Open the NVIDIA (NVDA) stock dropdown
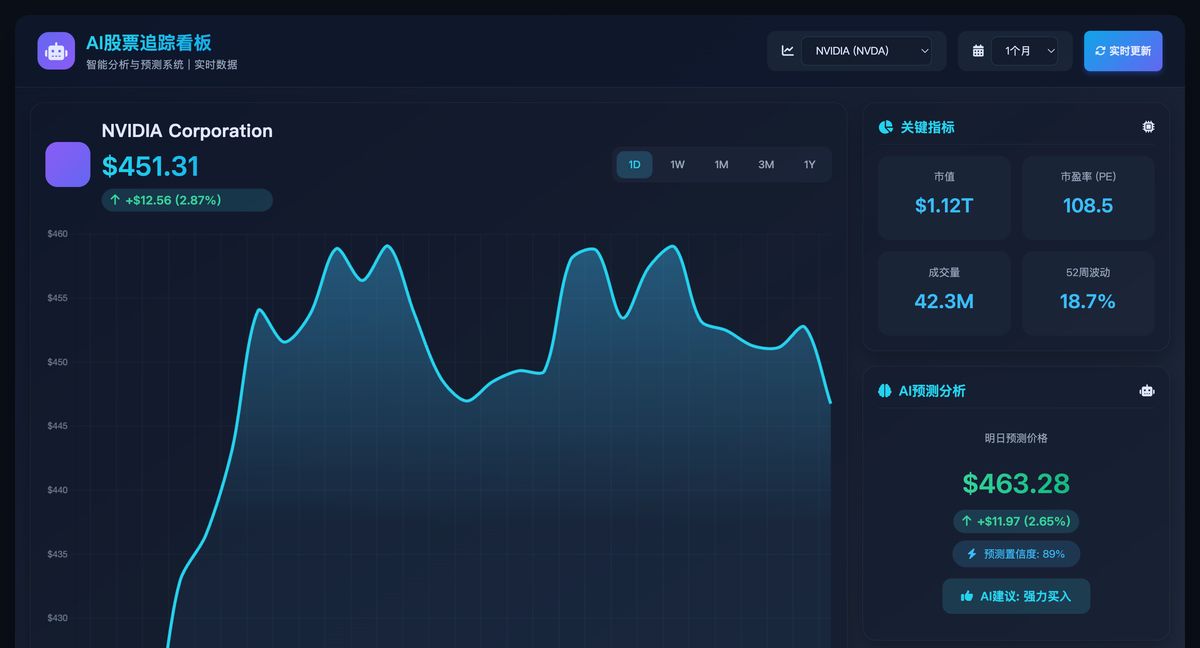This screenshot has height=648, width=1200. (866, 49)
